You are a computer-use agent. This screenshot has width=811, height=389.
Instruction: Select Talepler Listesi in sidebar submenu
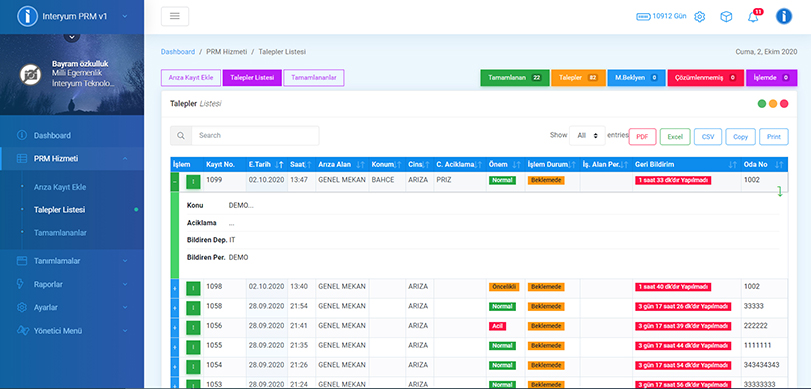click(59, 210)
